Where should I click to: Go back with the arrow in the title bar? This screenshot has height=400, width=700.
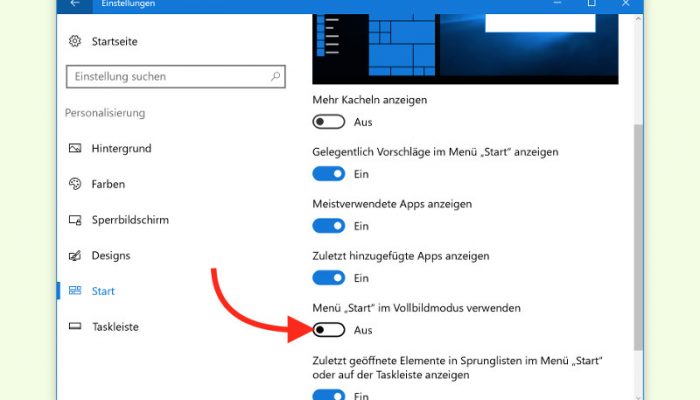click(x=75, y=4)
